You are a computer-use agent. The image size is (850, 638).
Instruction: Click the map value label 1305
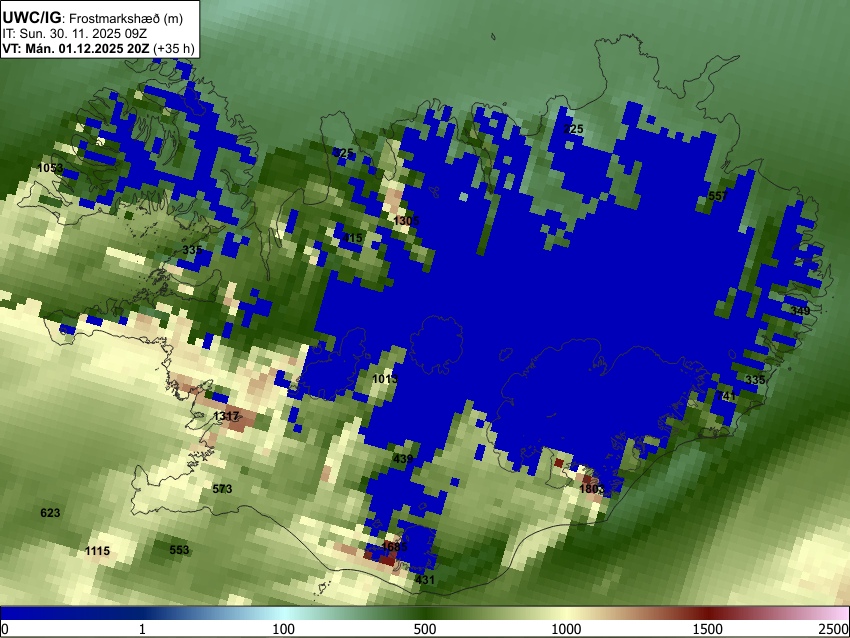point(407,221)
